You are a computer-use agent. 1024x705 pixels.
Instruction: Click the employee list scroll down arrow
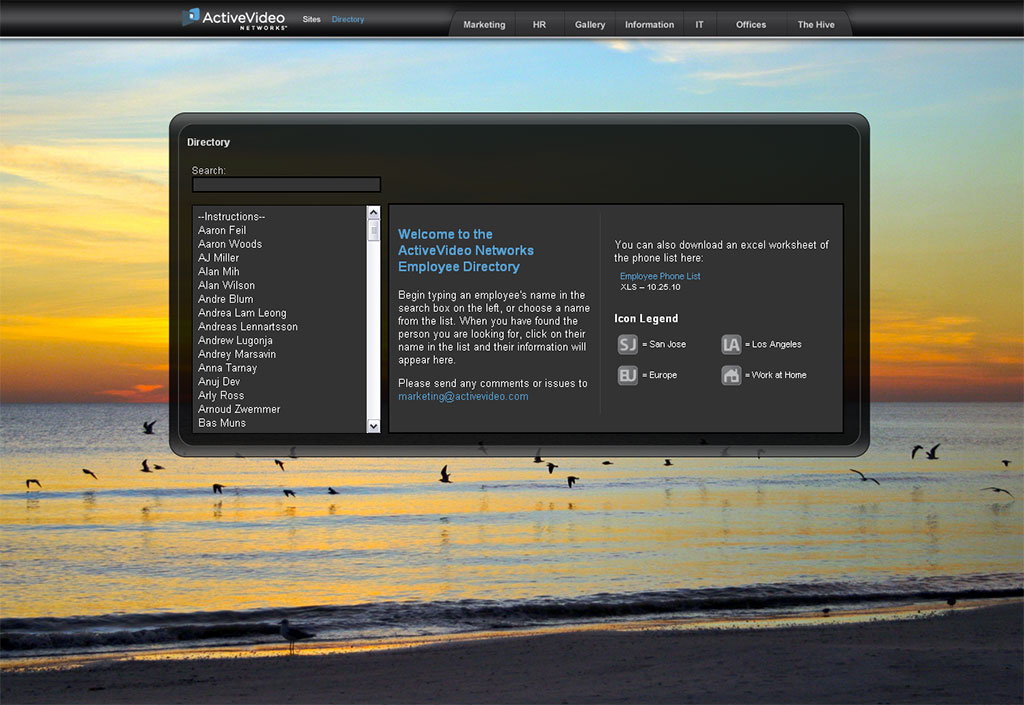tap(373, 426)
